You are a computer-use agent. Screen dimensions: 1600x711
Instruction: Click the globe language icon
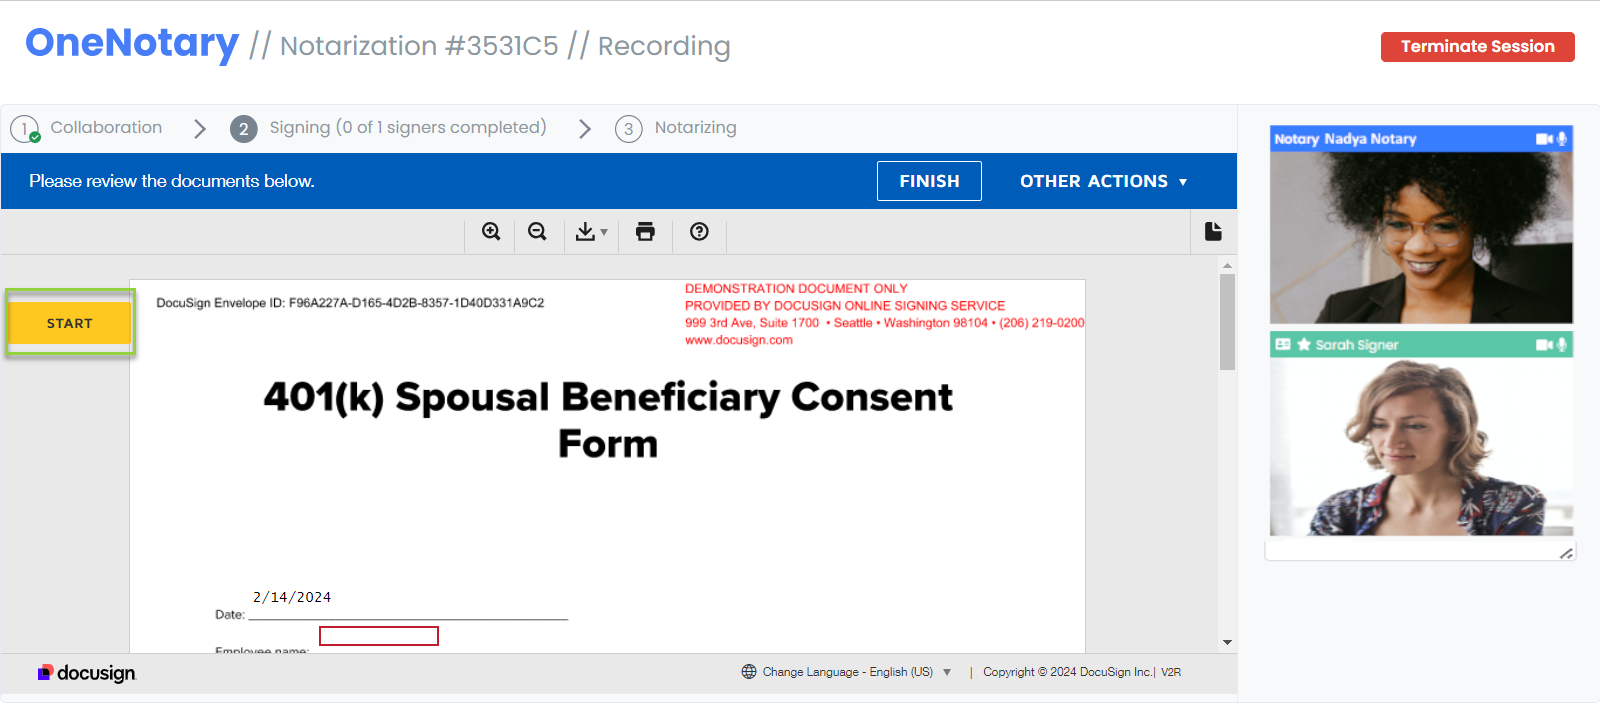pyautogui.click(x=749, y=672)
